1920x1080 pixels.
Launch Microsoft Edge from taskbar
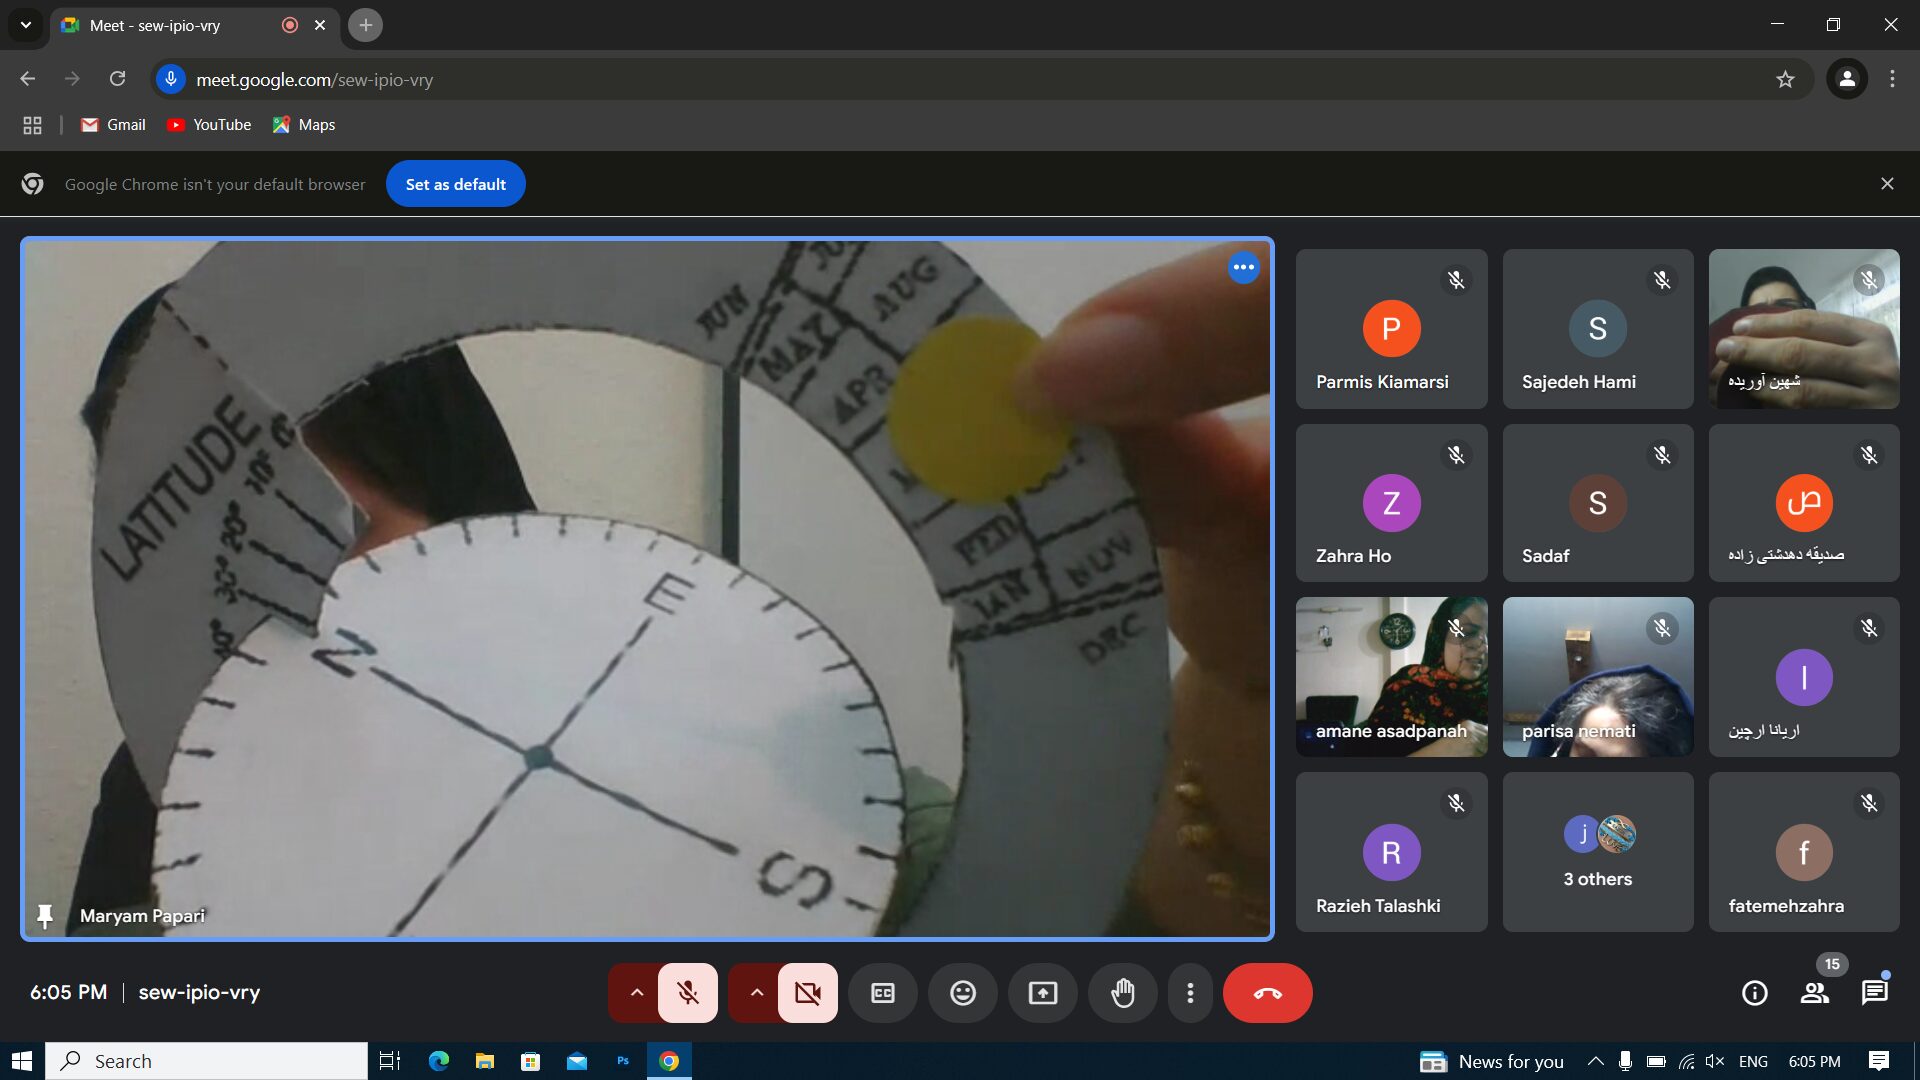[438, 1061]
